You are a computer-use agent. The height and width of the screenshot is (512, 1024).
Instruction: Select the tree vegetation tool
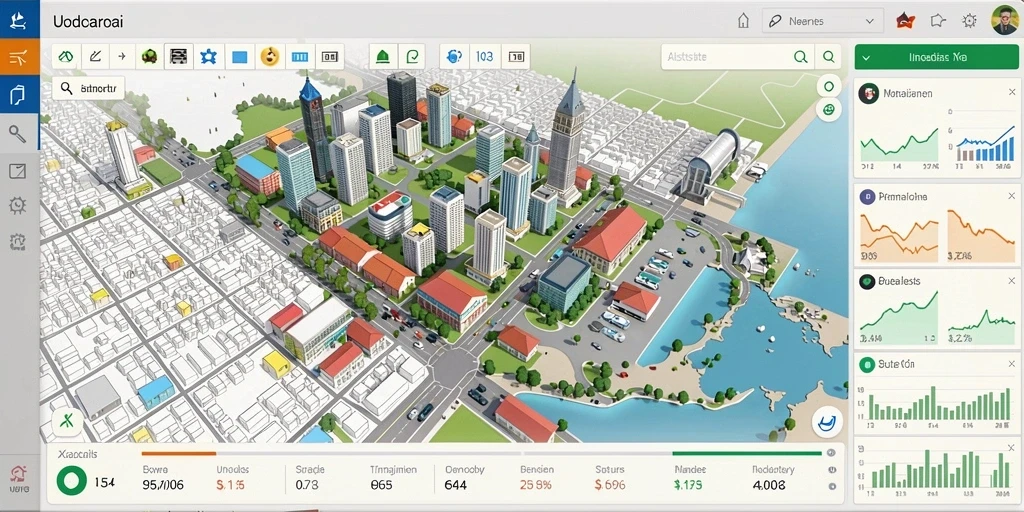(150, 57)
